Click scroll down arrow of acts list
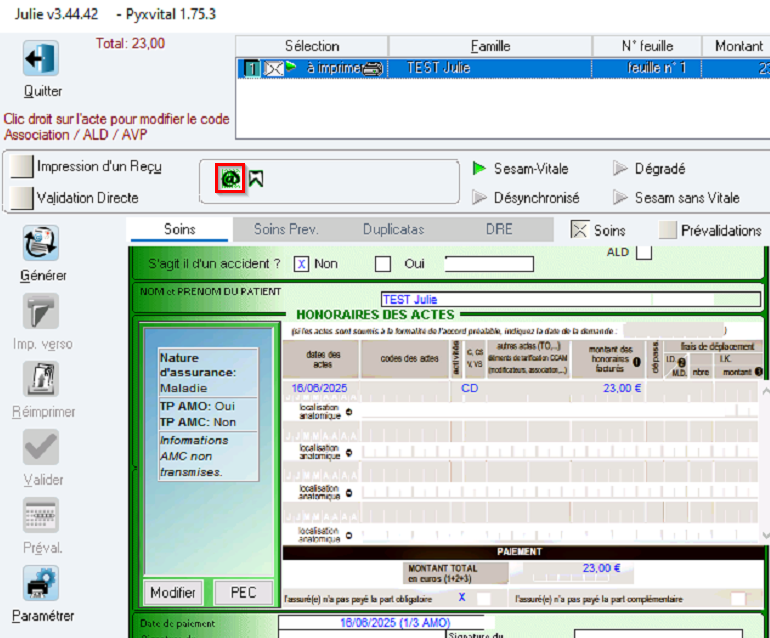The image size is (770, 638). coord(766,535)
